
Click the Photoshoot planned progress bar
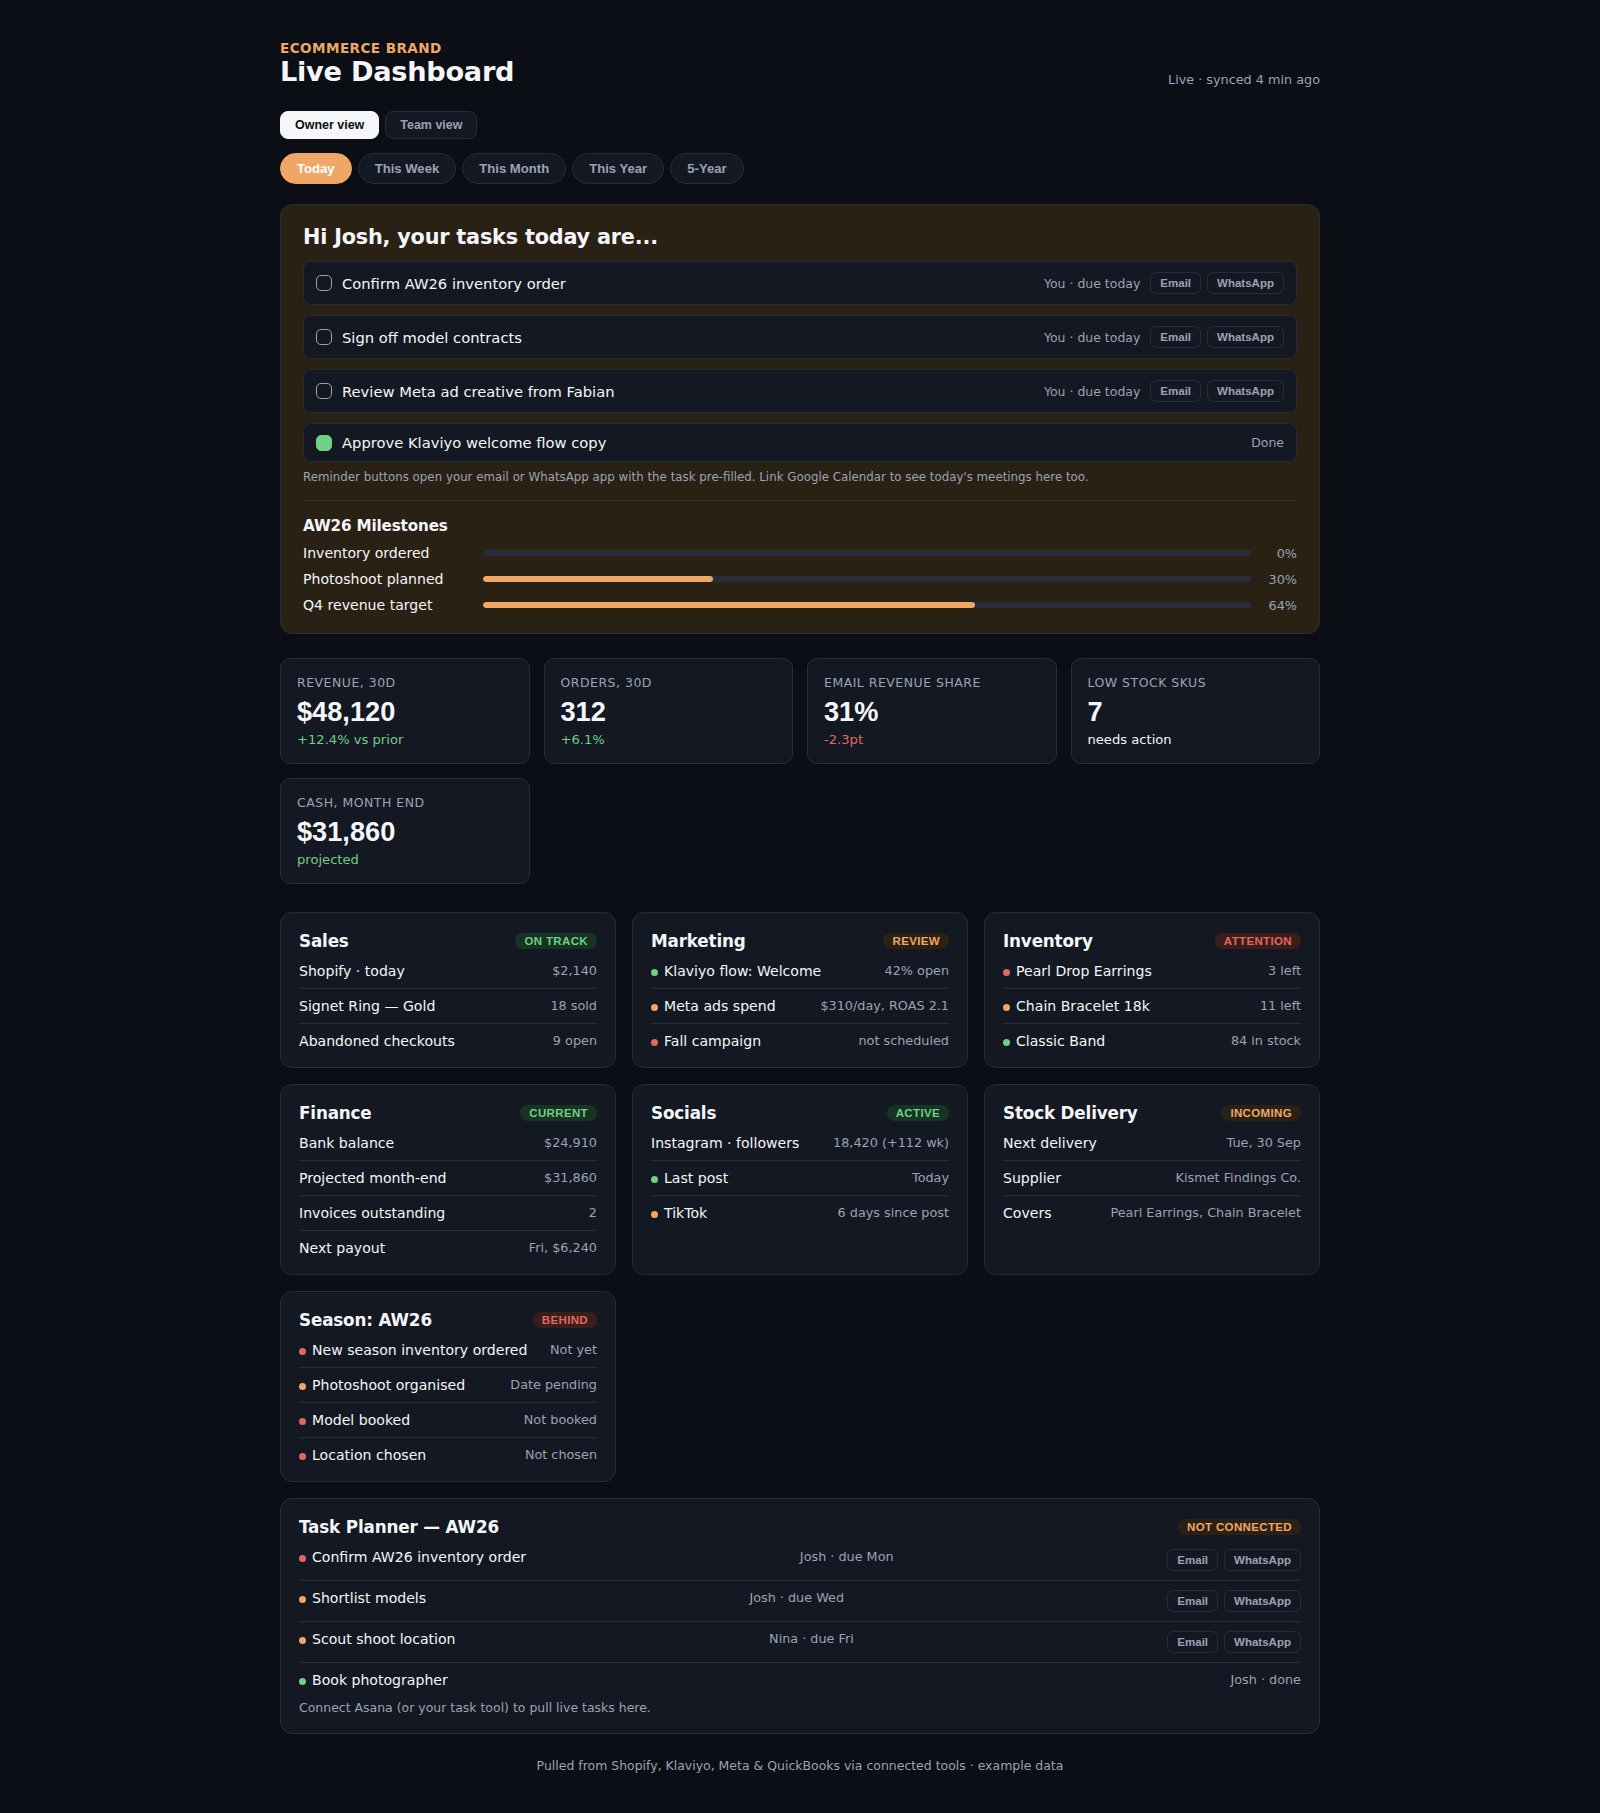866,579
